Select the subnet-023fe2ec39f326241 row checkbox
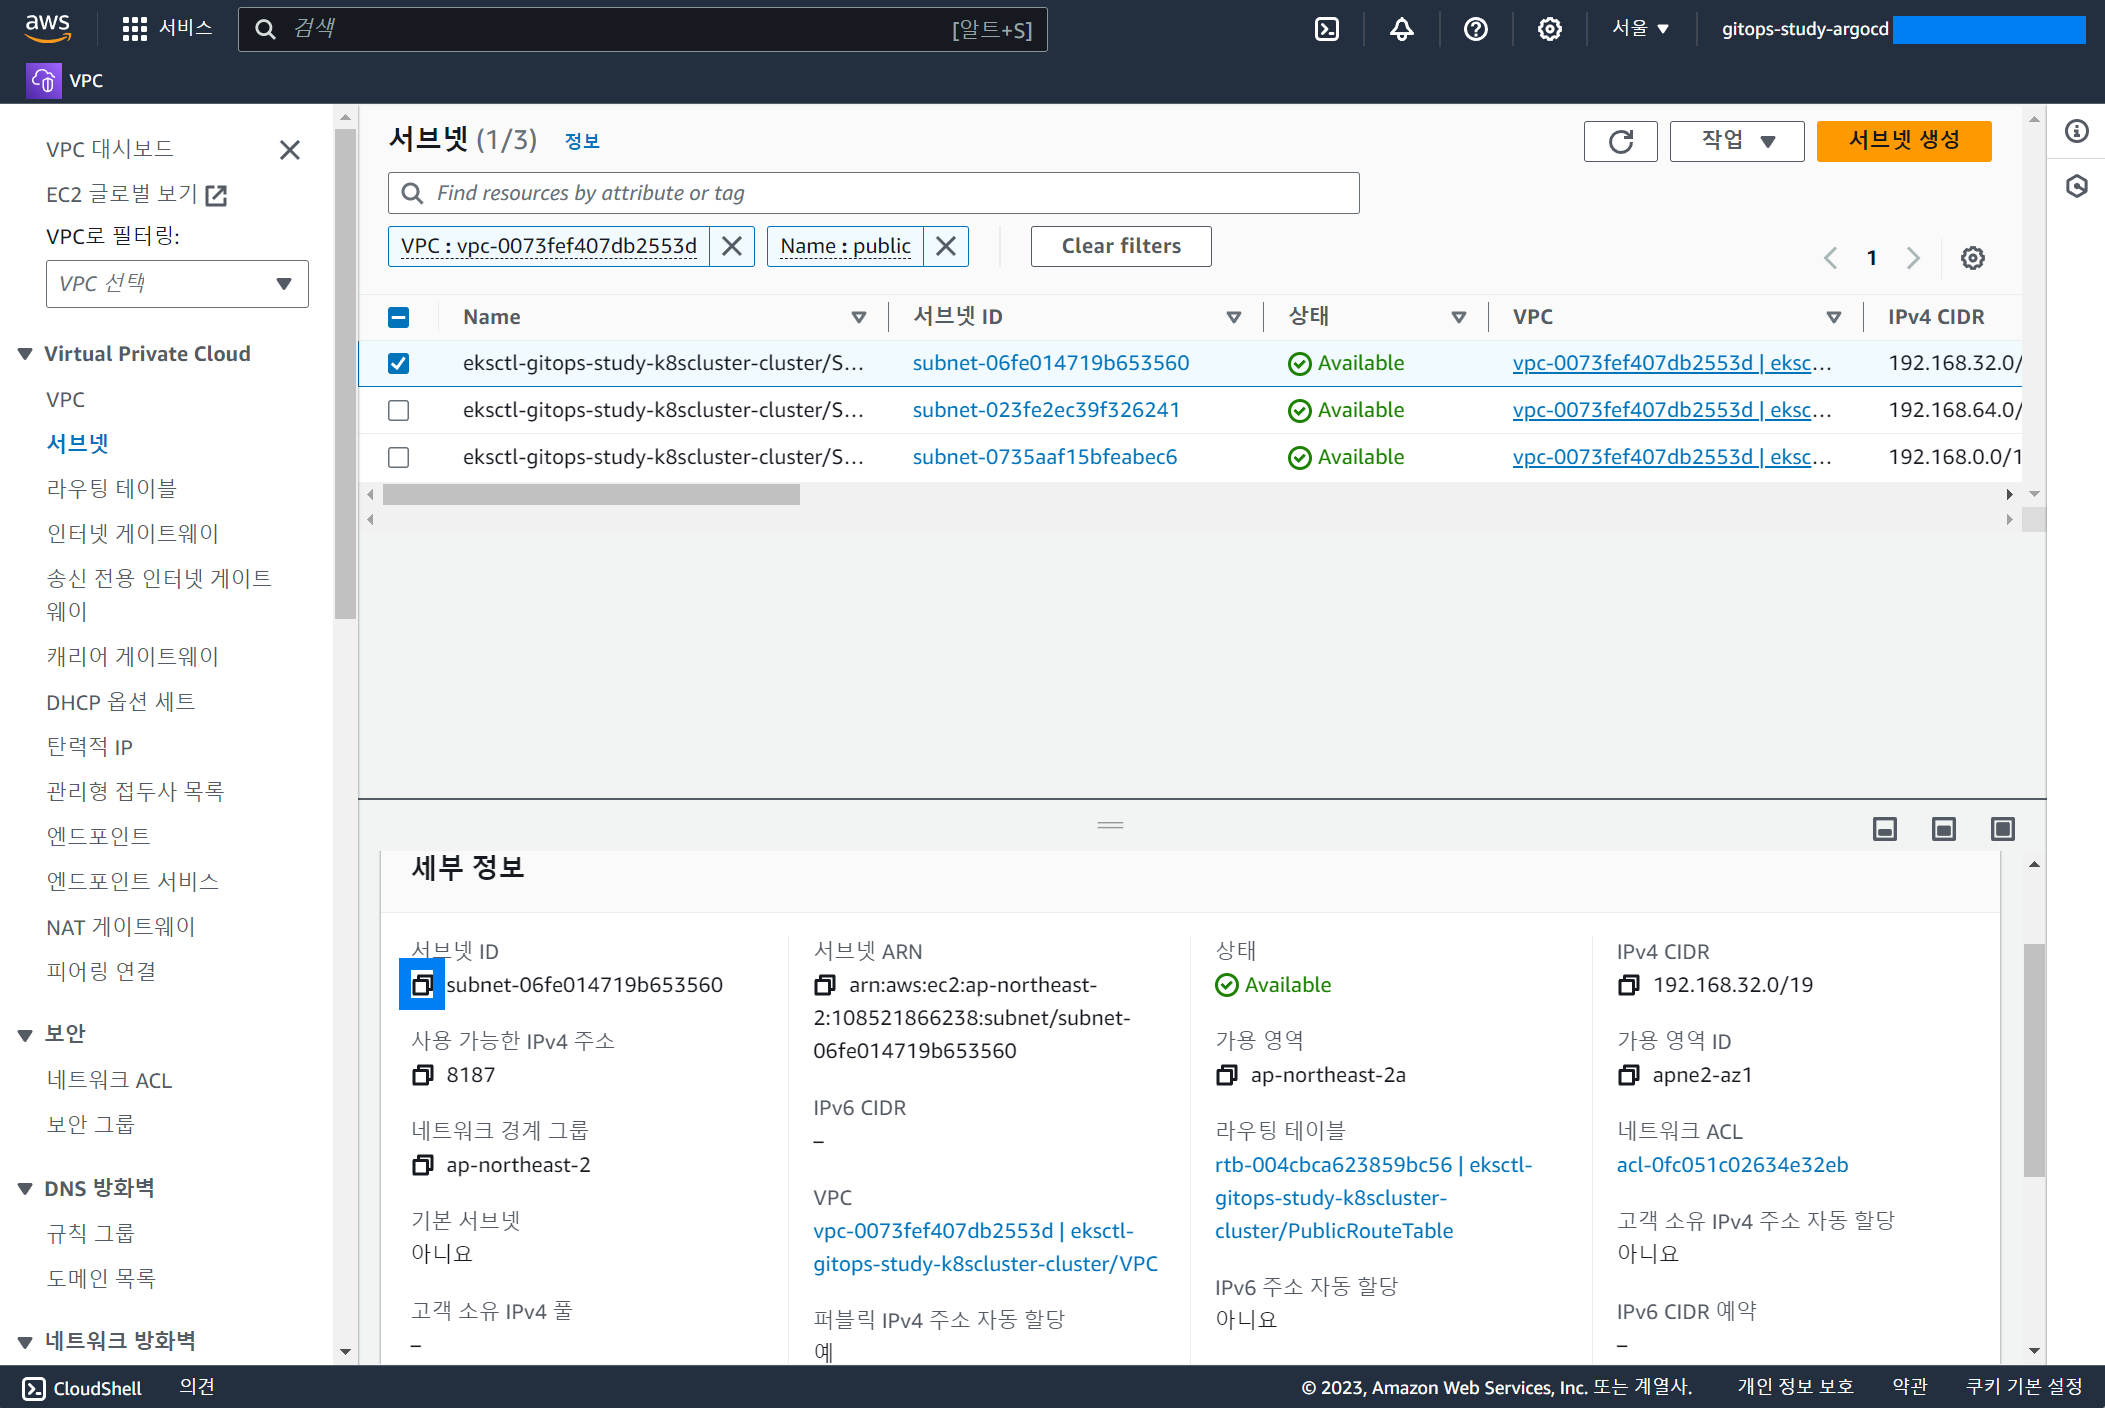This screenshot has width=2105, height=1408. (x=398, y=410)
